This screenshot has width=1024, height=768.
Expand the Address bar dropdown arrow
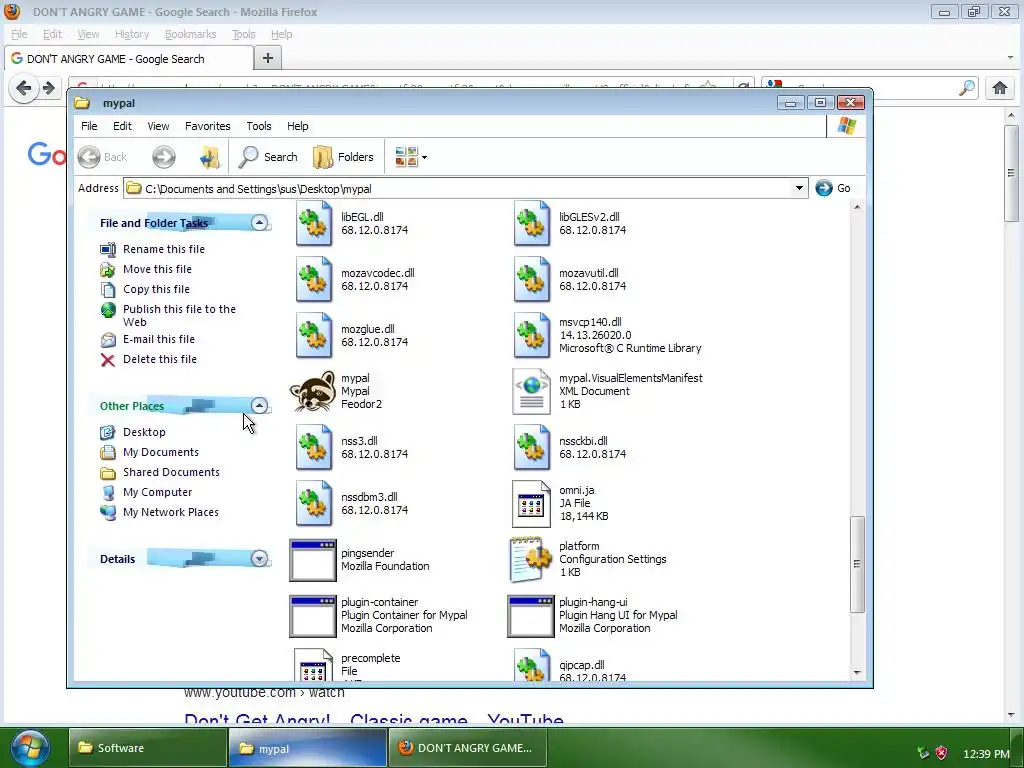tap(799, 188)
